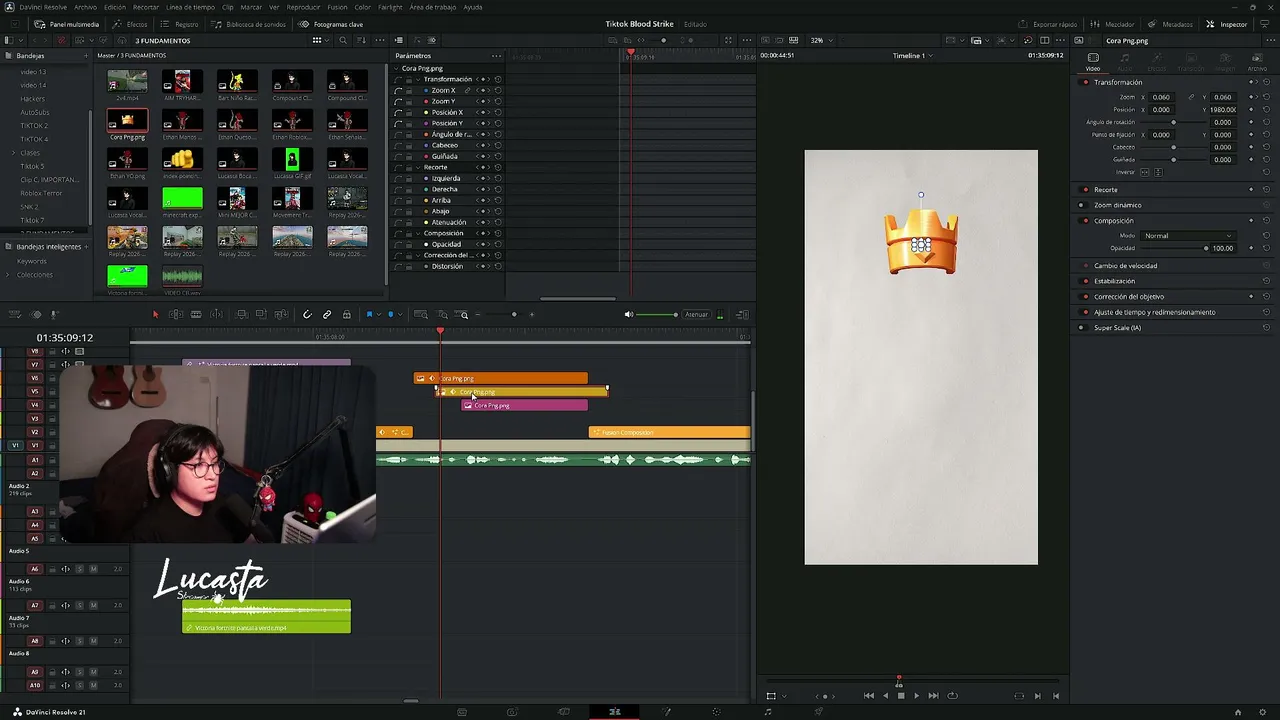Open the Archivo tab in the inspector
The height and width of the screenshot is (720, 1280).
coord(1257,61)
